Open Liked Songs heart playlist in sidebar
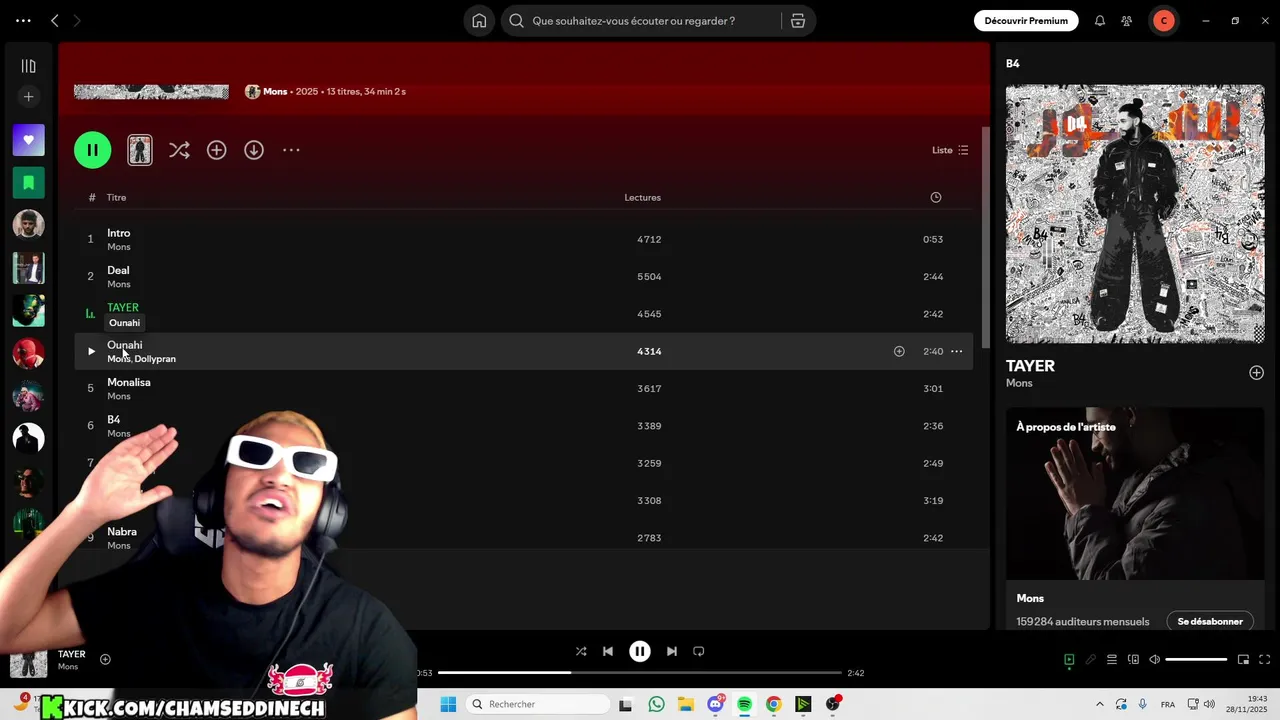The width and height of the screenshot is (1280, 720). pyautogui.click(x=28, y=140)
